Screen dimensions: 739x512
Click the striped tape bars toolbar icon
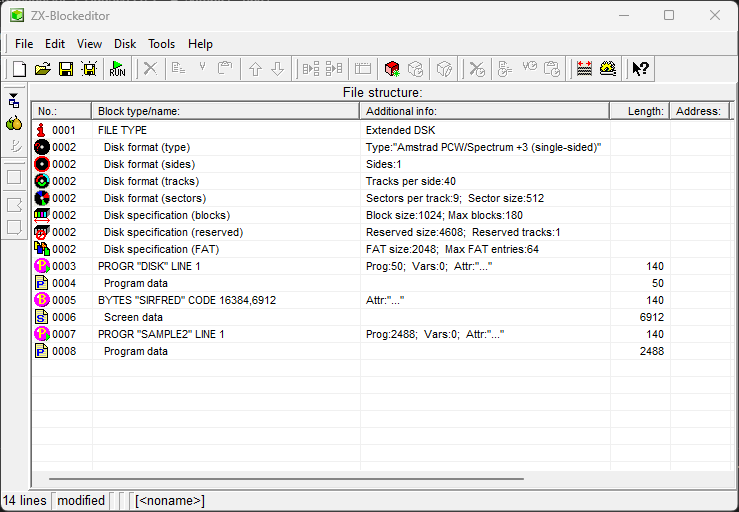click(584, 69)
